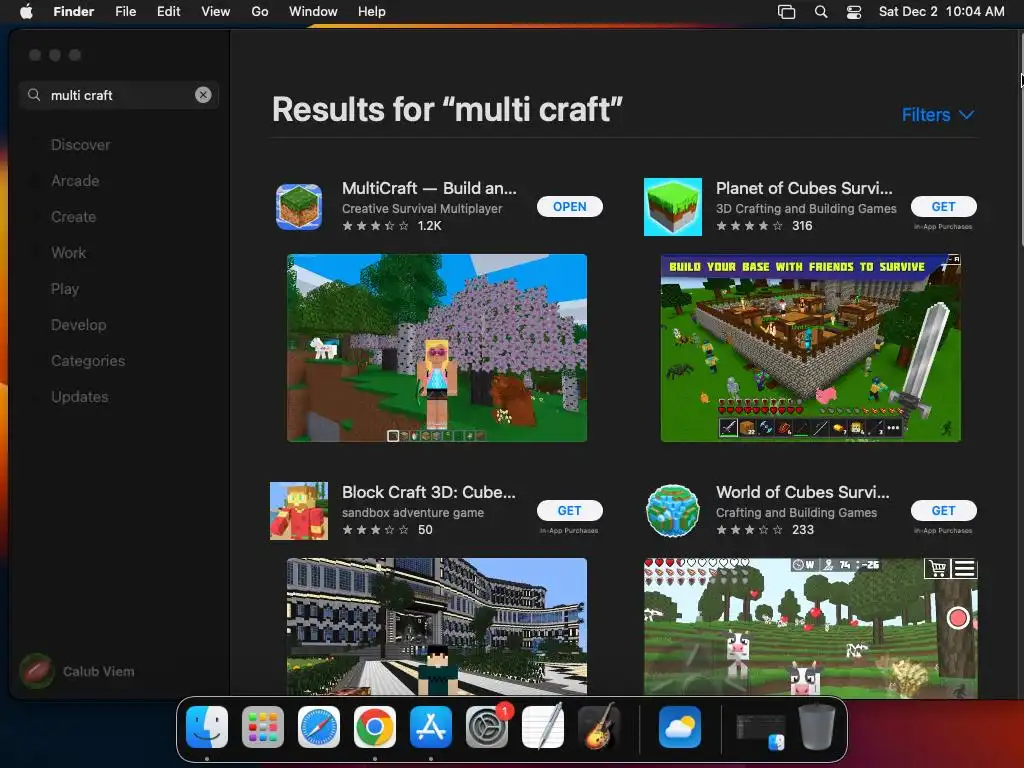Expand the Filters dropdown
Screen dimensions: 1024x768
pyautogui.click(x=938, y=115)
